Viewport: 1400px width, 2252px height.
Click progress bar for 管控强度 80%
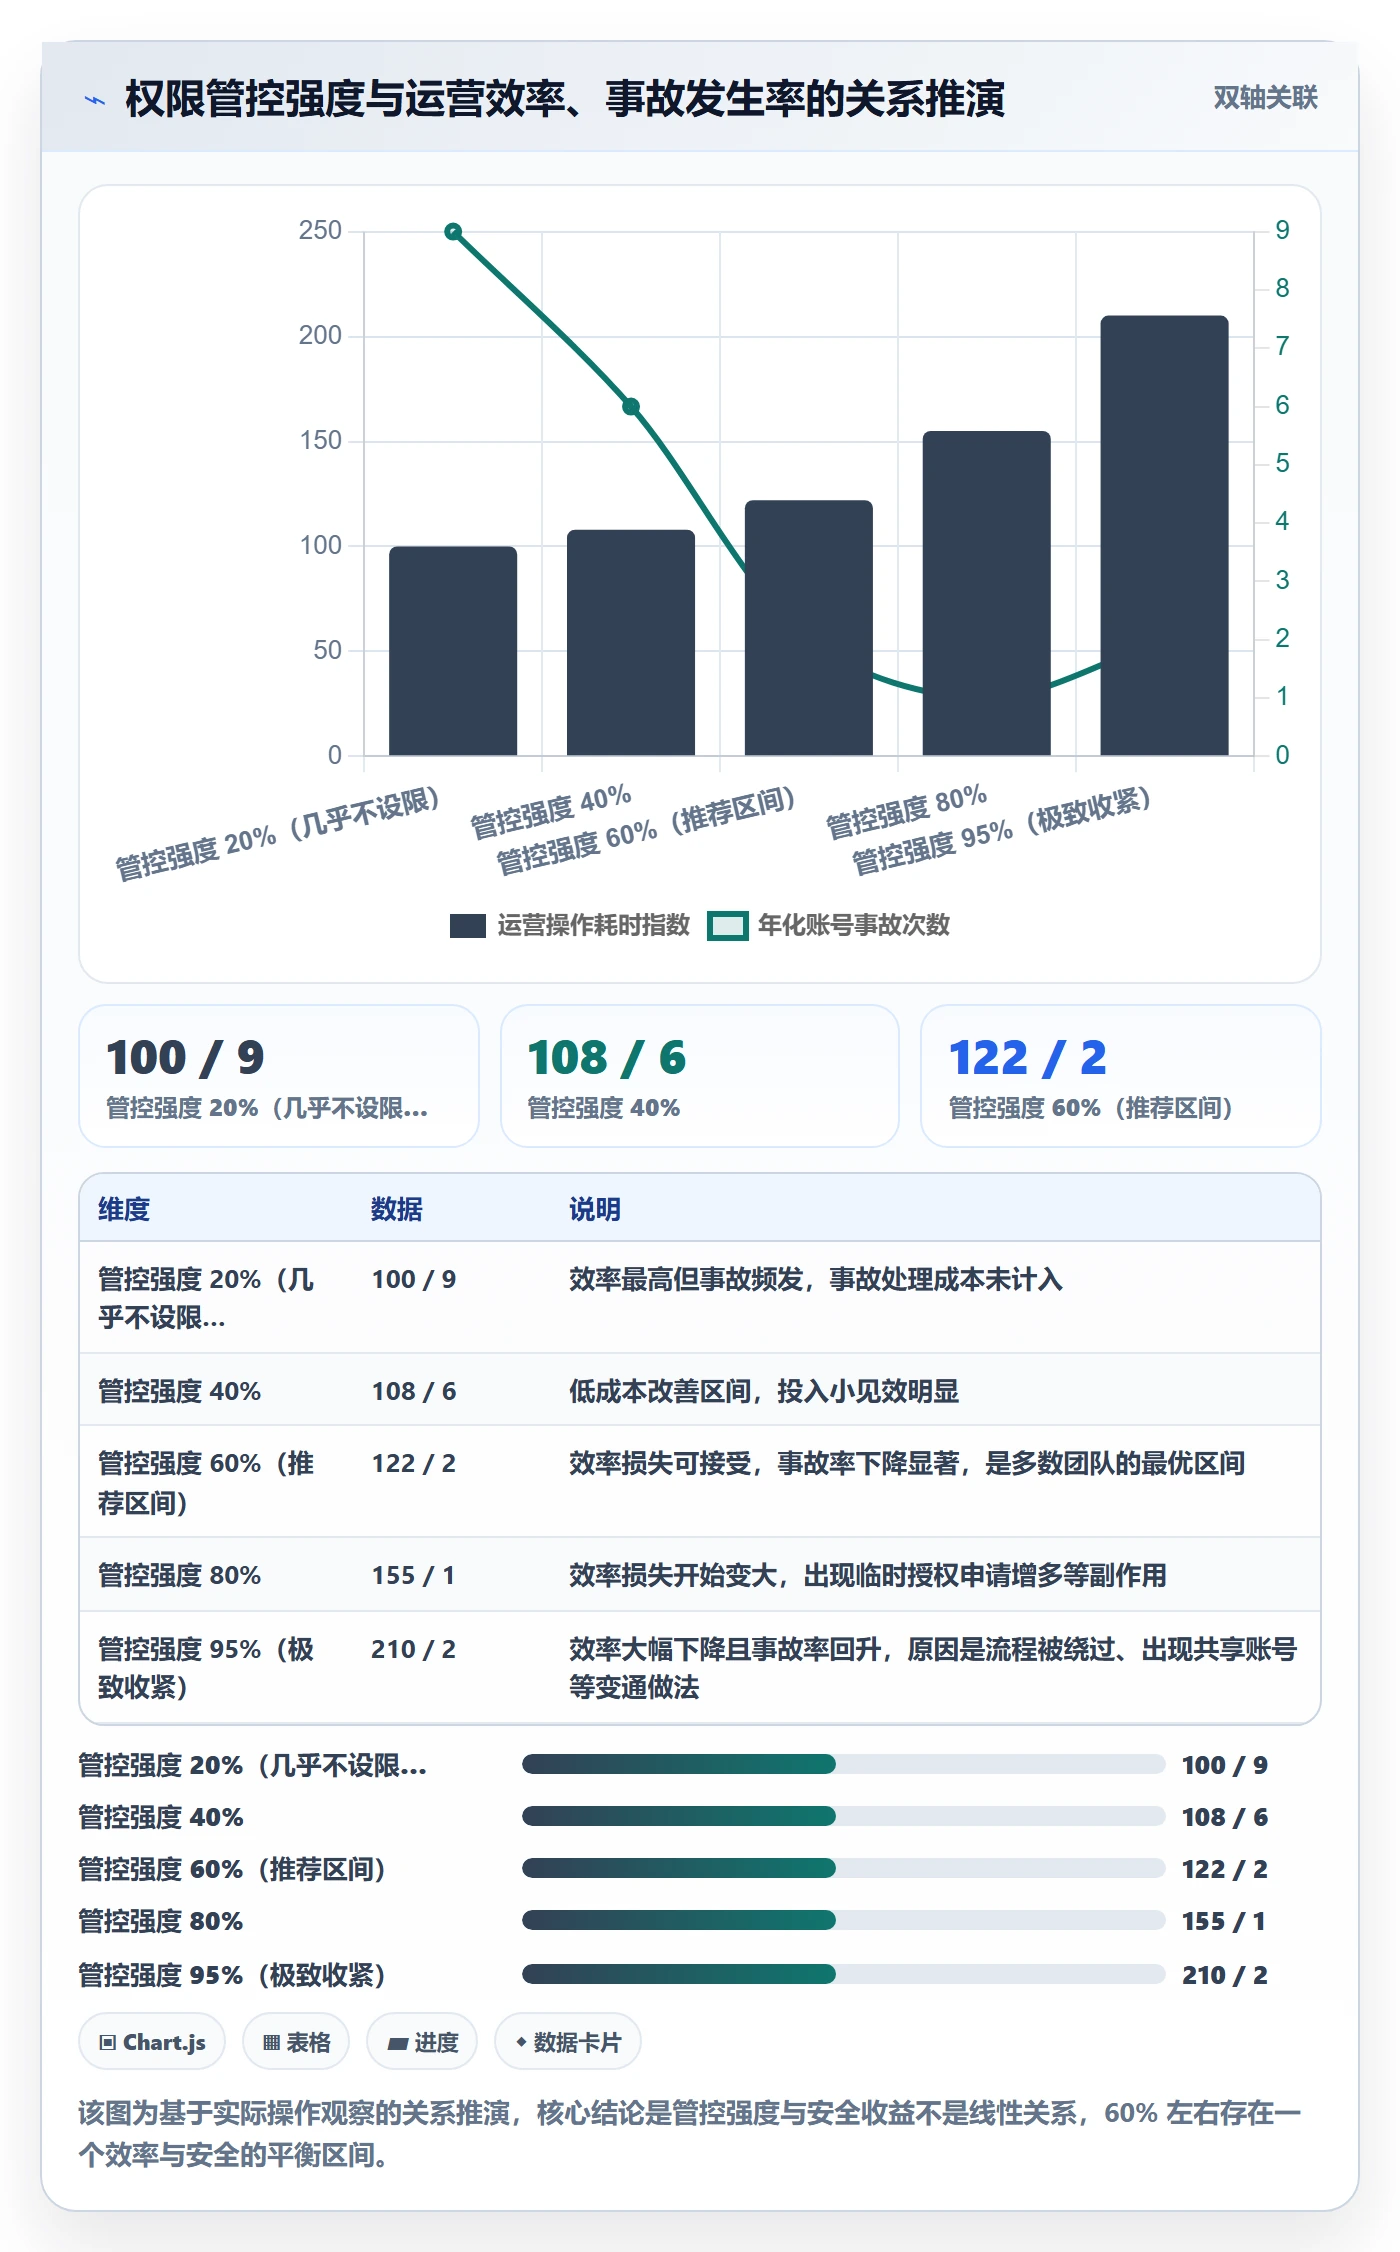tap(843, 1920)
